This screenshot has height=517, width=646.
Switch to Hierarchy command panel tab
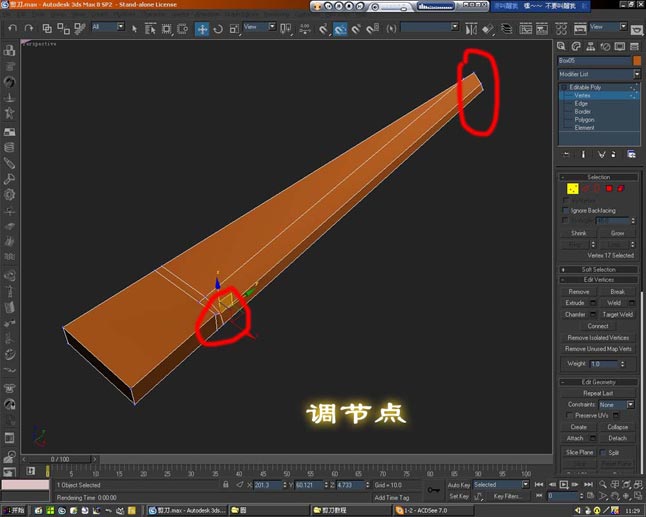(590, 46)
